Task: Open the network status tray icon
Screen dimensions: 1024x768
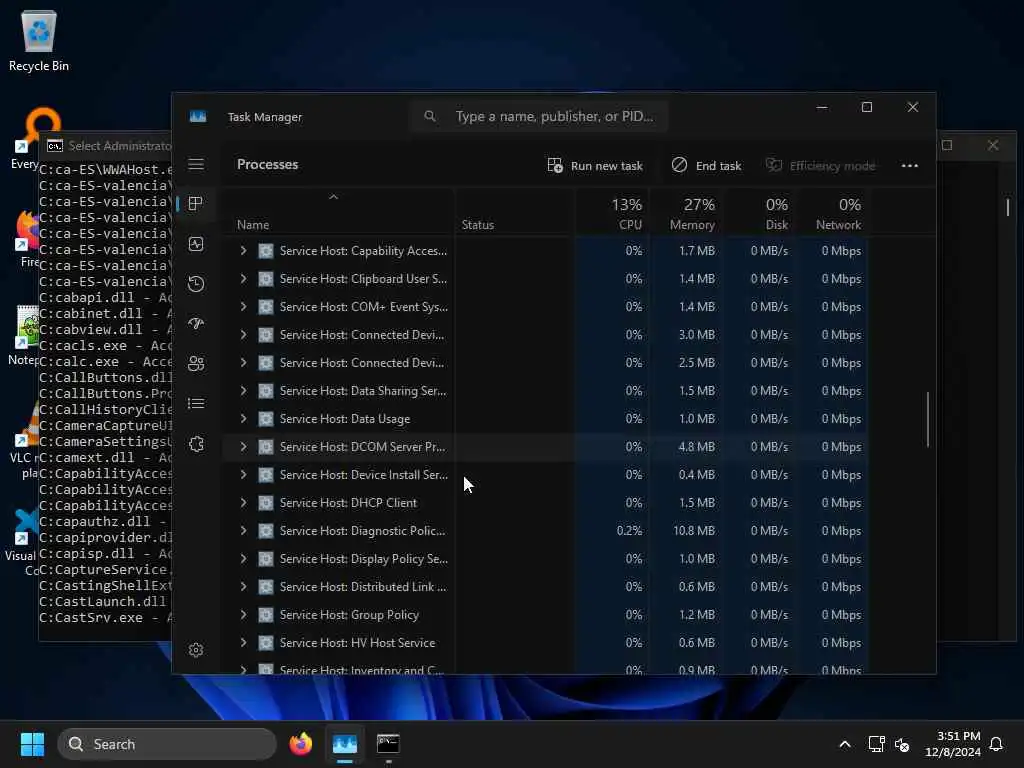Action: (x=876, y=744)
